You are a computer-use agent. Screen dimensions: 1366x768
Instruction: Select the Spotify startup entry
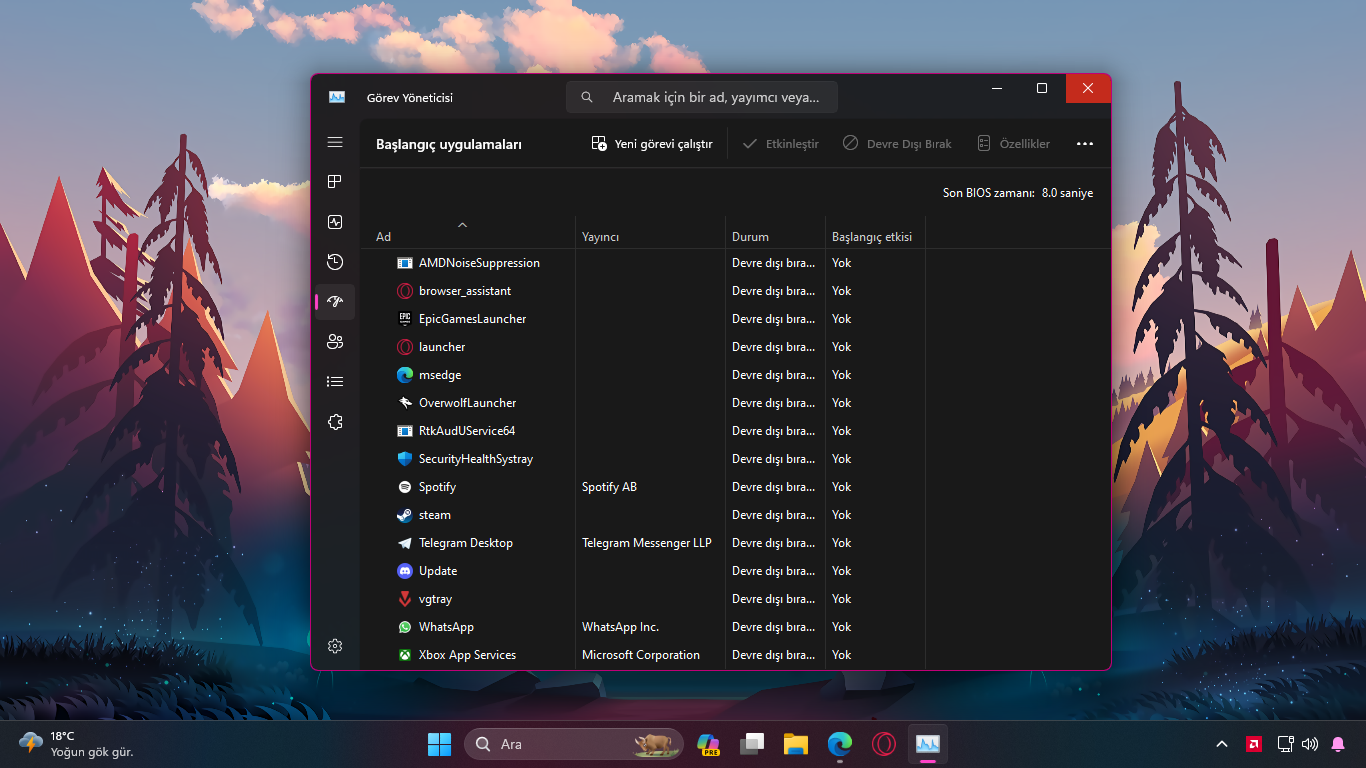(437, 487)
